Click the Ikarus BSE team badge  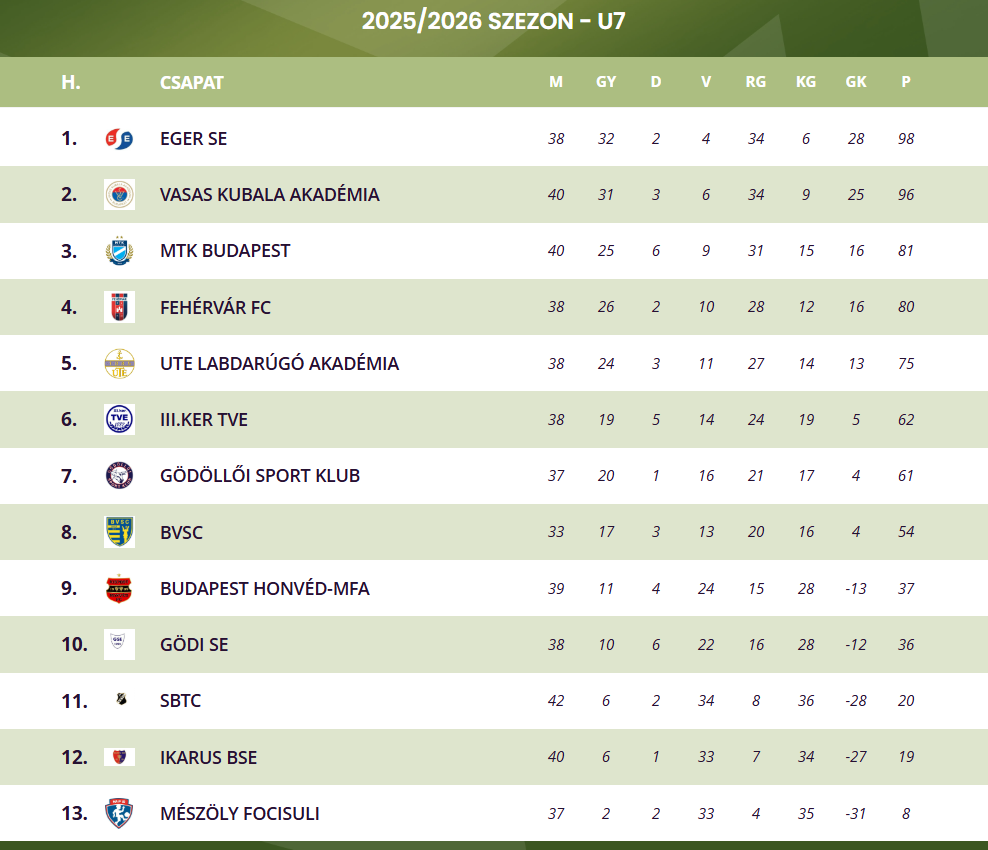click(x=119, y=757)
